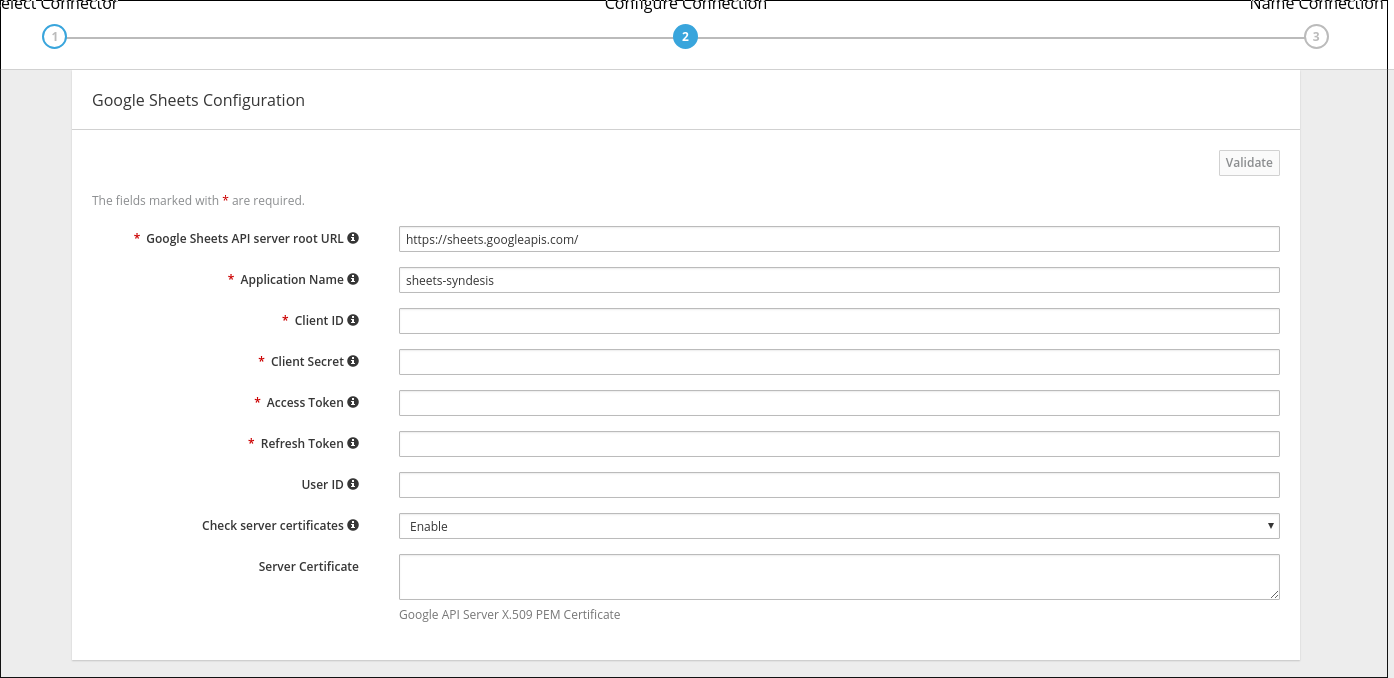Click info icon beside User ID
Image resolution: width=1394 pixels, height=678 pixels.
353,484
